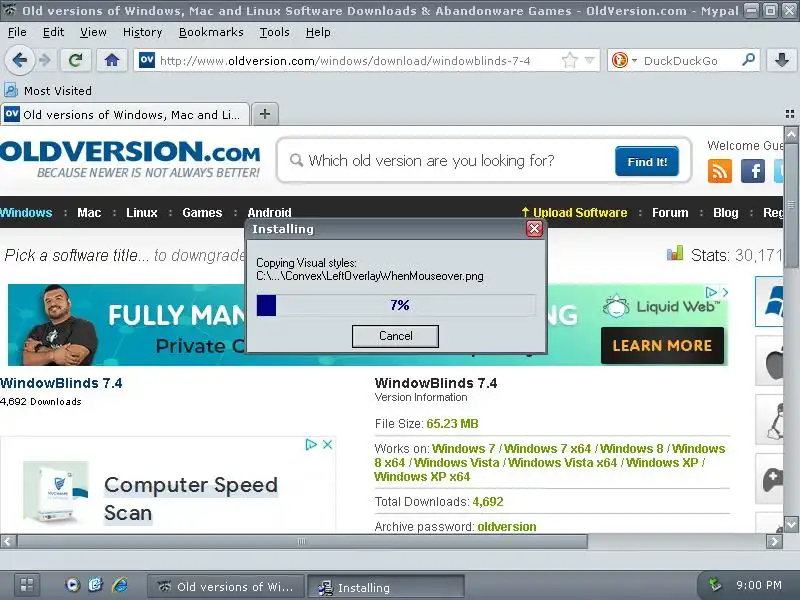Click the Find It! button
Viewport: 800px width, 600px height.
[646, 161]
